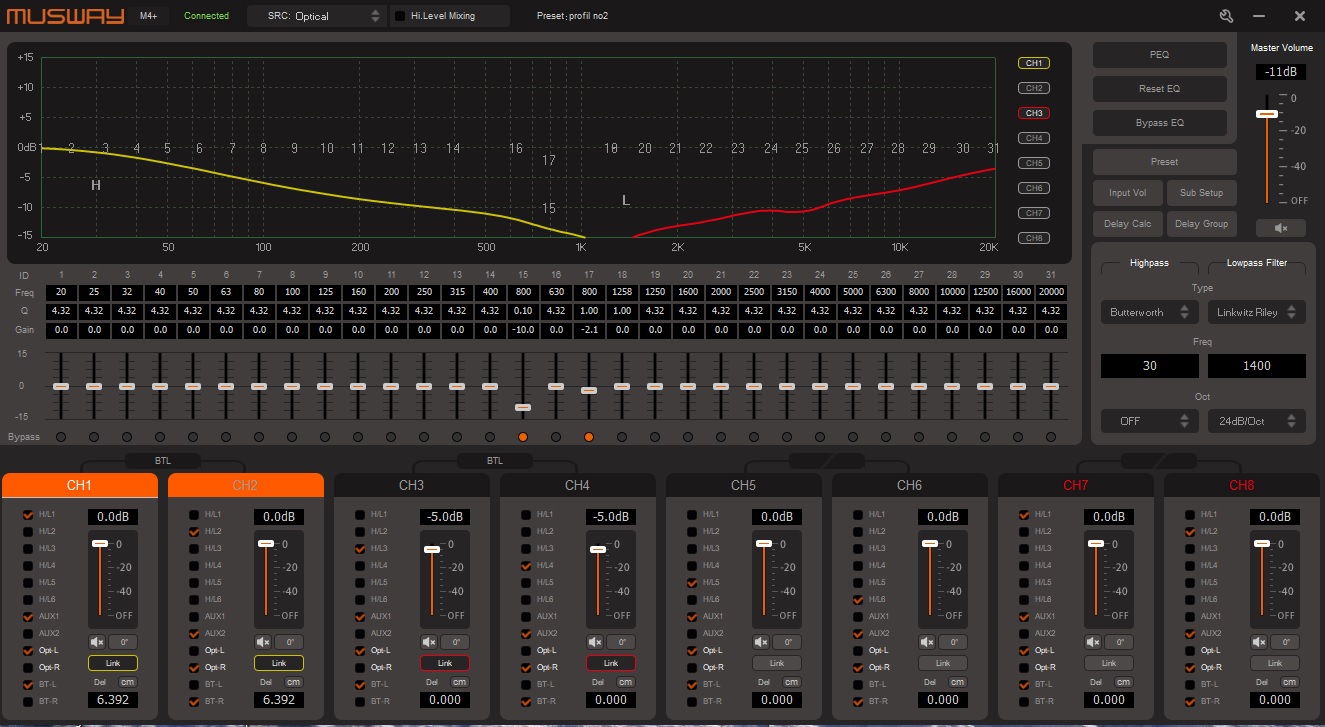
Task: Click the CH3 curve tag beside the graph
Action: click(x=1033, y=113)
